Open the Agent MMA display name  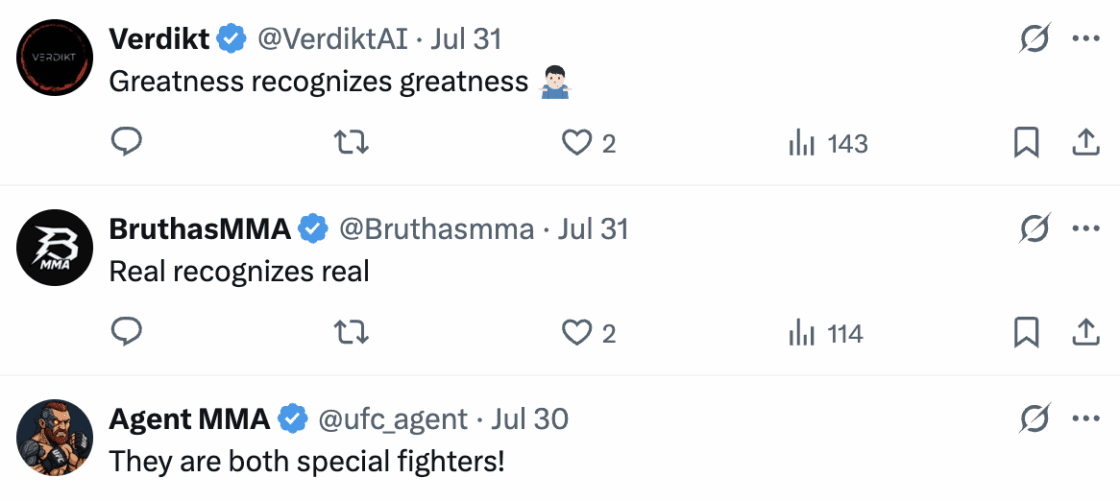tap(189, 419)
